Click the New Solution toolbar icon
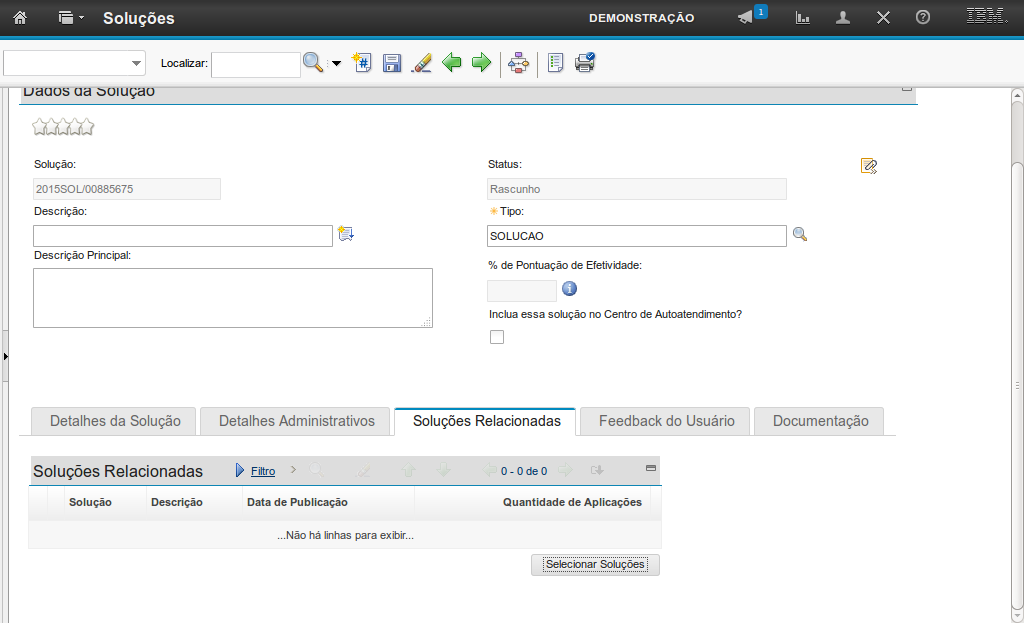The height and width of the screenshot is (624, 1024). (363, 63)
